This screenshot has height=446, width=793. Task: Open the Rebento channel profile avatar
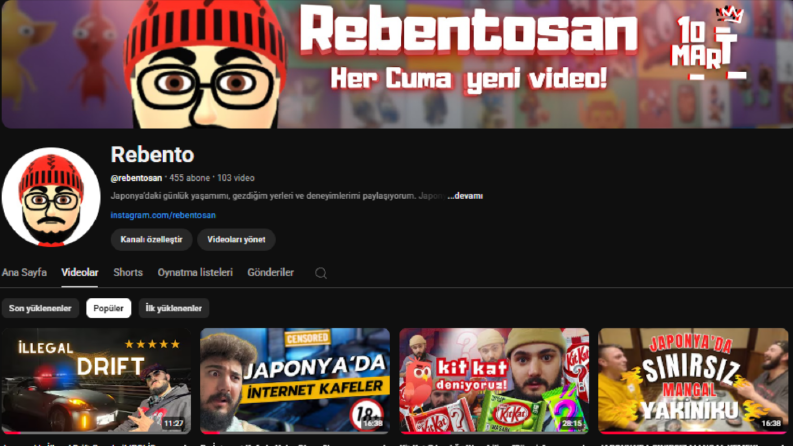click(x=51, y=197)
